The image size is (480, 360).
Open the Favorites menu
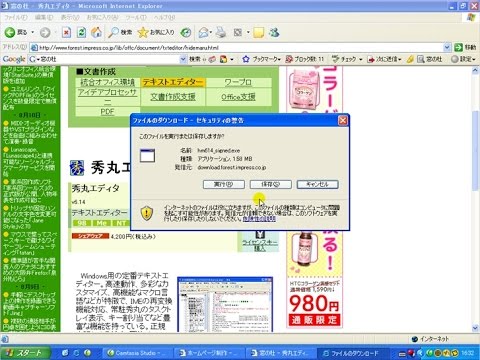pos(102,17)
